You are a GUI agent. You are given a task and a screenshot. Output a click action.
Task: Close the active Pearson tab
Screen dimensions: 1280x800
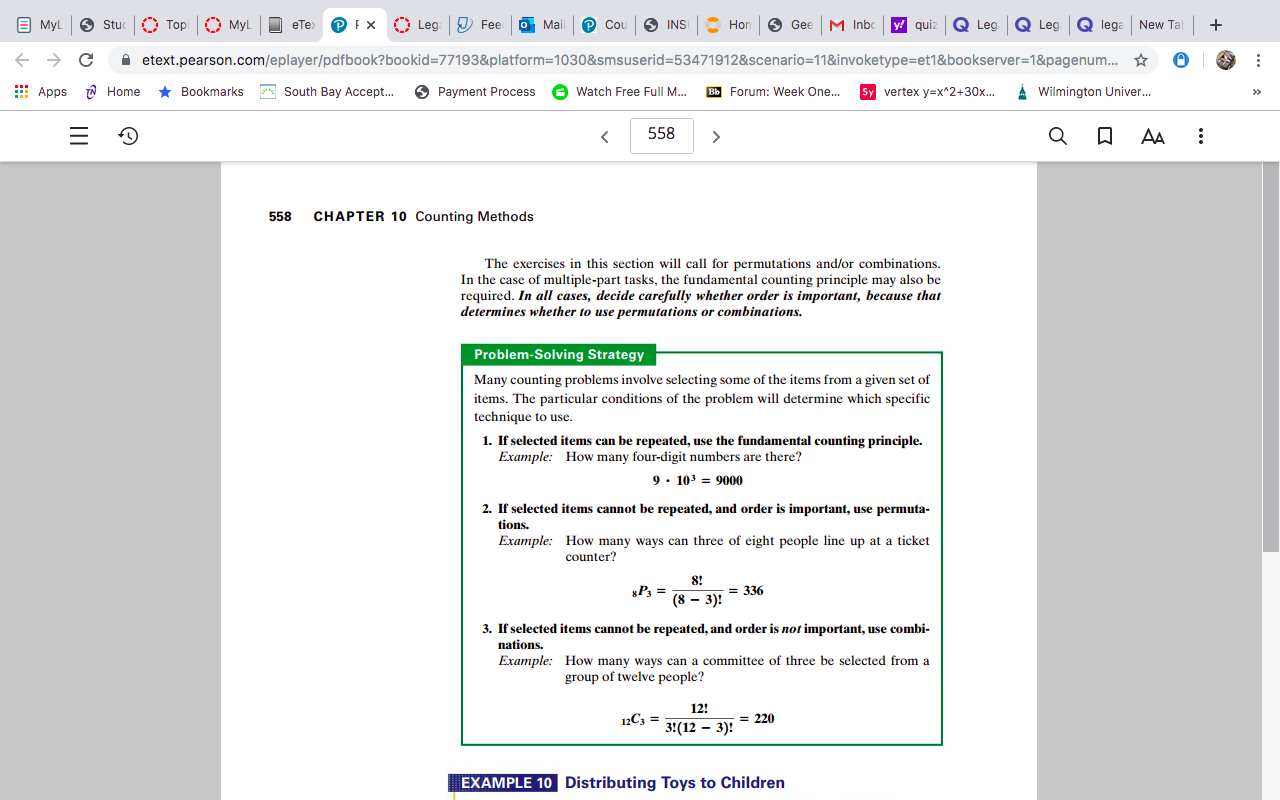370,25
